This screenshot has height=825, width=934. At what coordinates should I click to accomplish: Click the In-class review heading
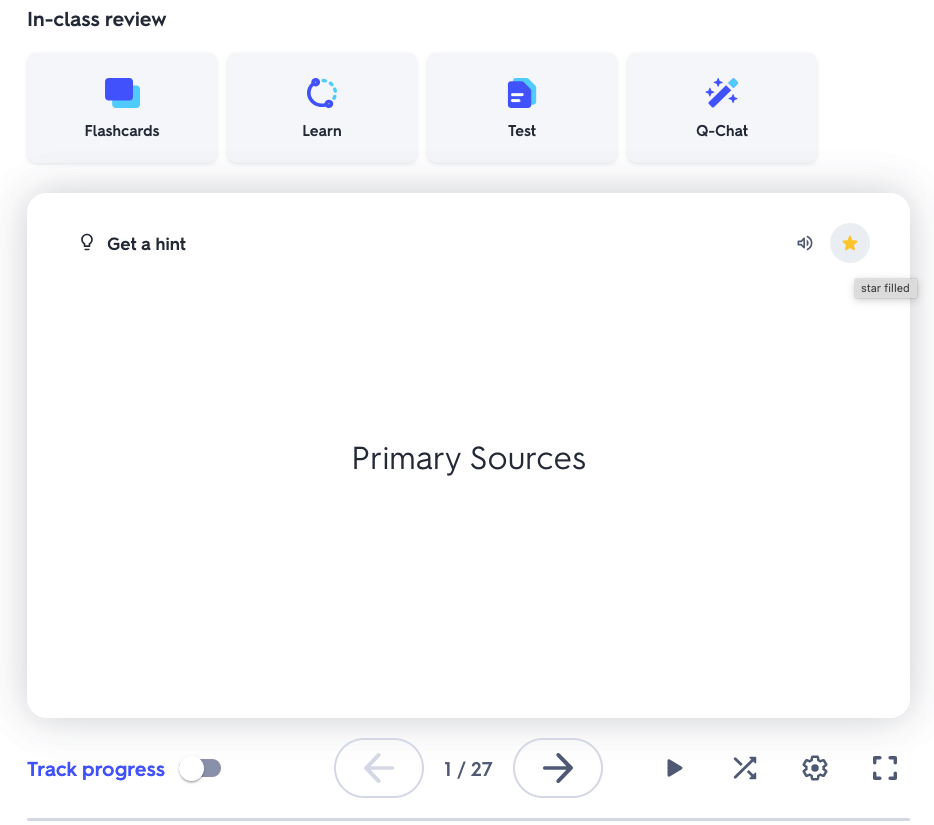point(97,20)
